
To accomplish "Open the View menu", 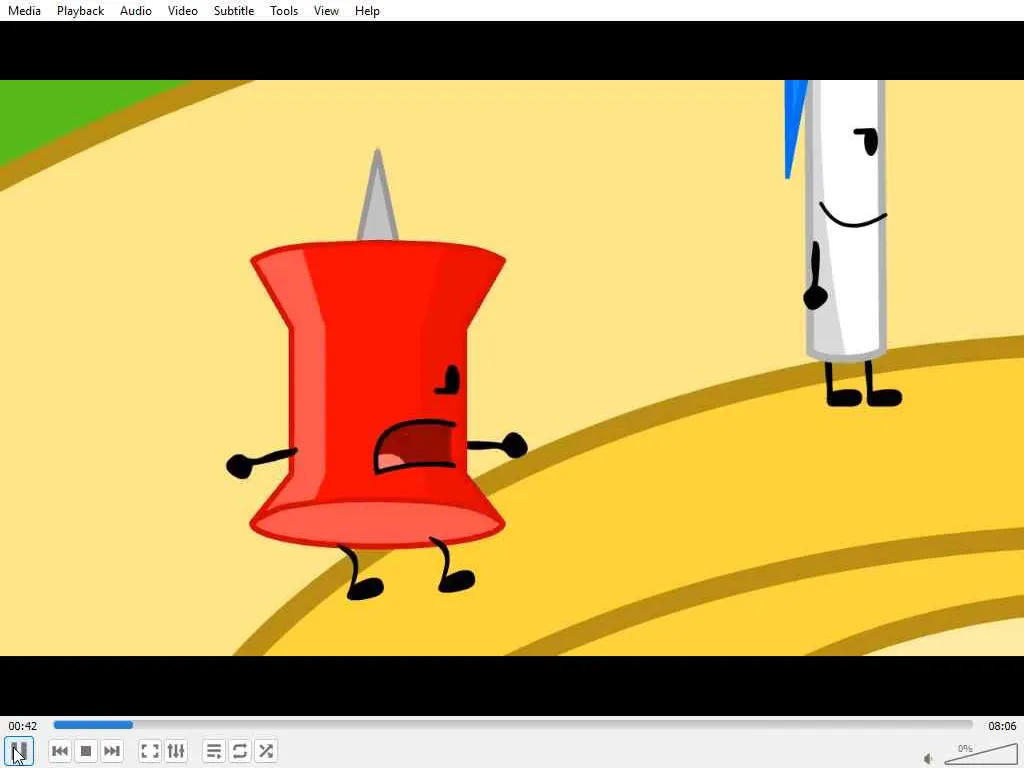I will [x=326, y=10].
